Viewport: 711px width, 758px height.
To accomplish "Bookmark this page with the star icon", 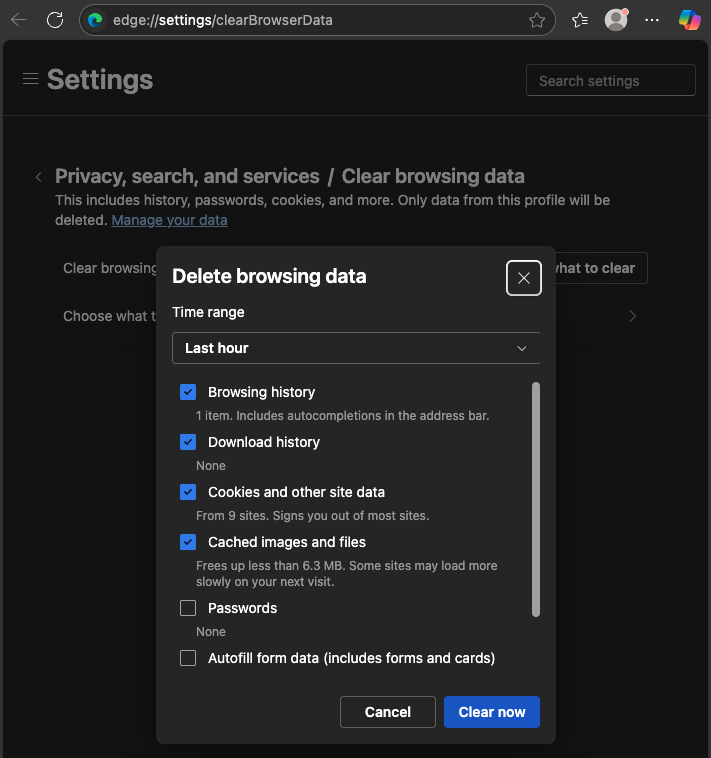I will pyautogui.click(x=537, y=20).
